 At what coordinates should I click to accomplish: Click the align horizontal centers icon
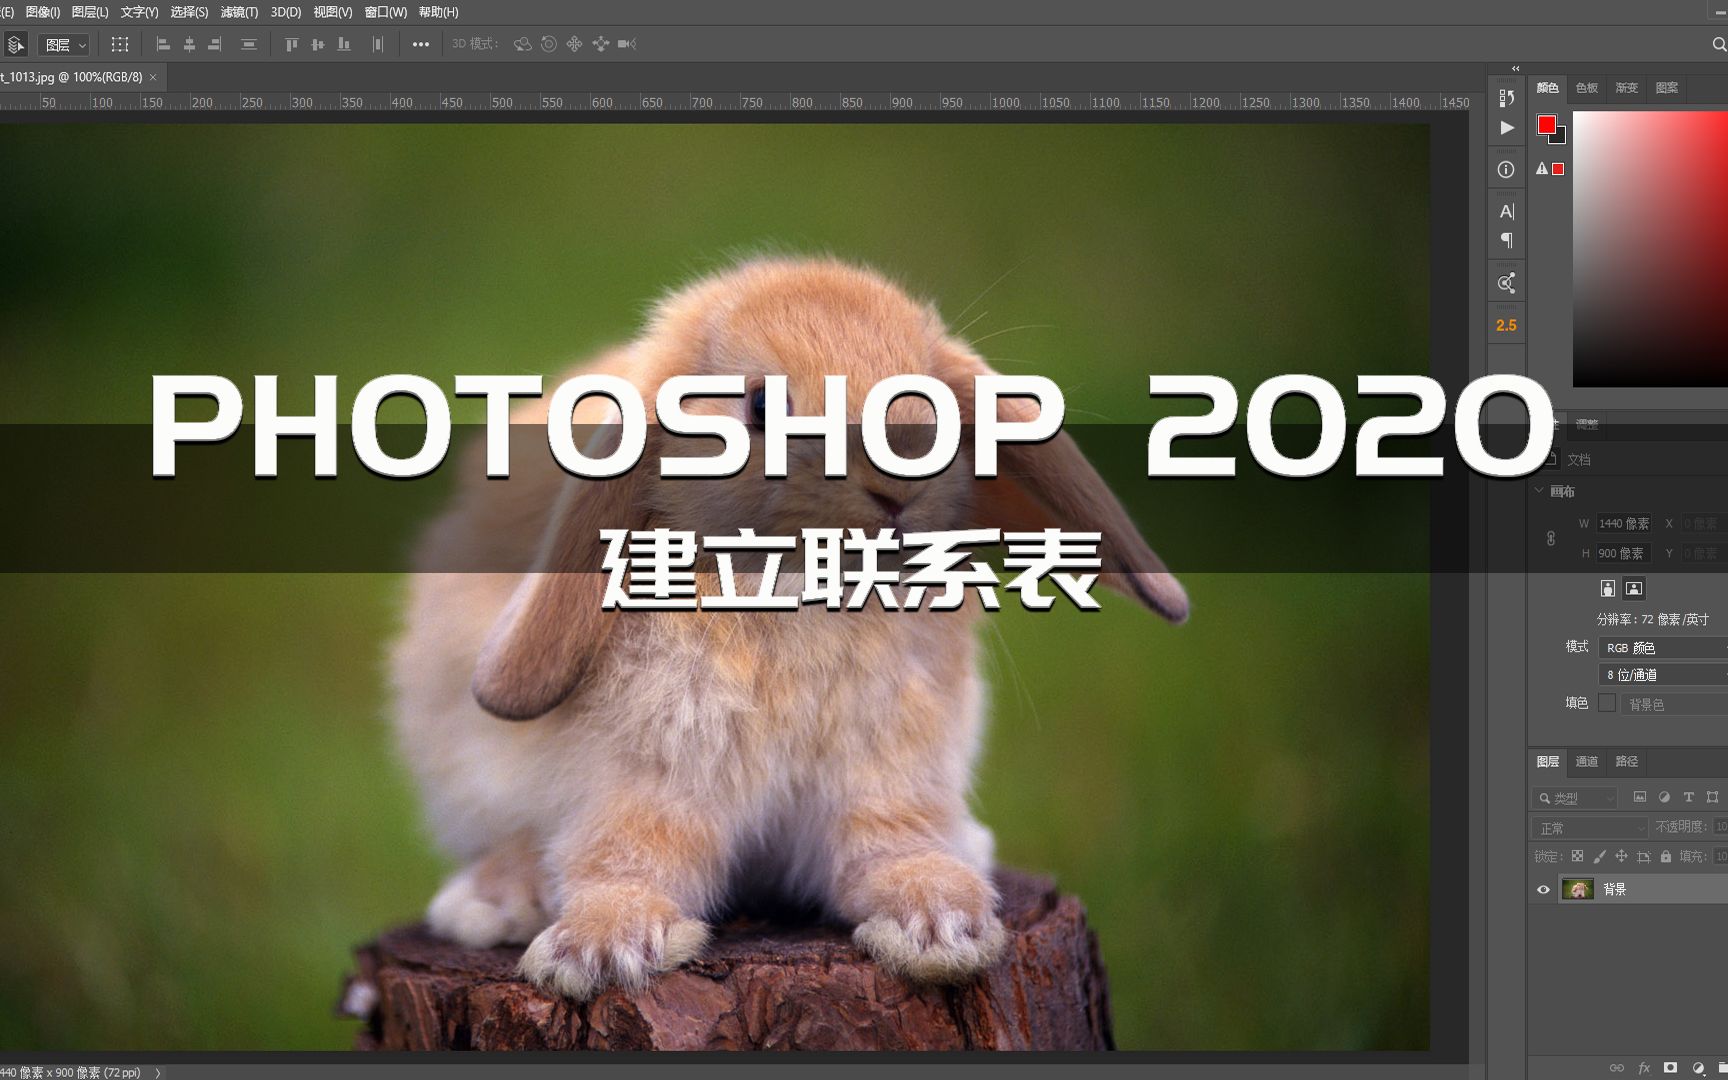pos(190,44)
